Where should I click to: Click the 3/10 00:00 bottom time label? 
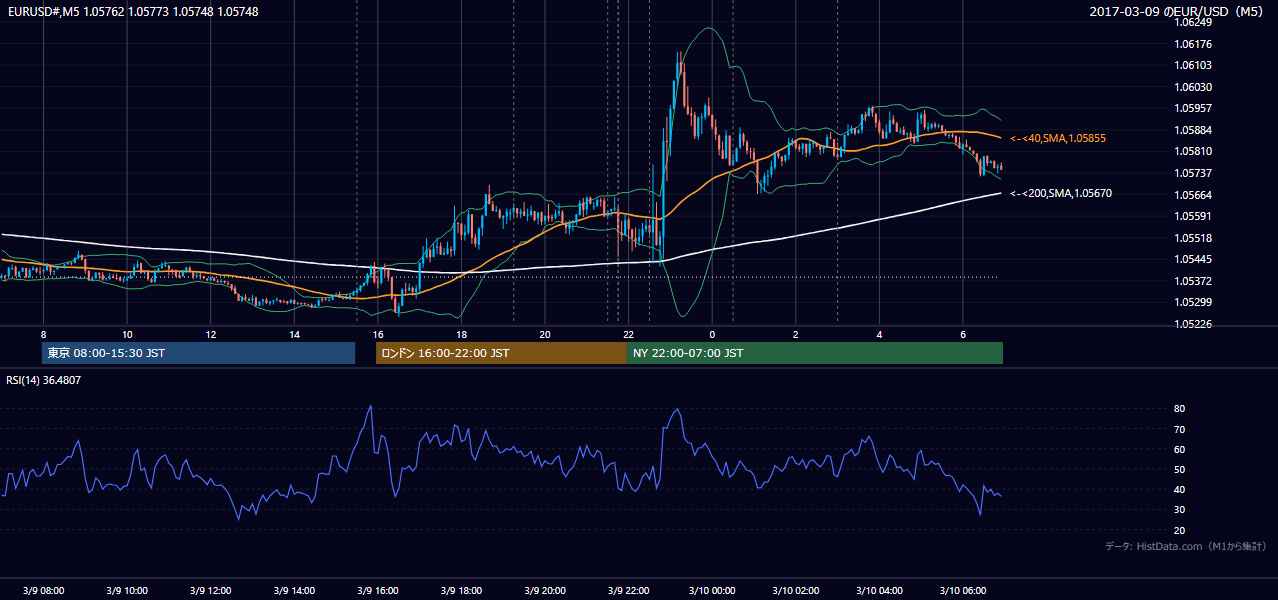click(712, 591)
